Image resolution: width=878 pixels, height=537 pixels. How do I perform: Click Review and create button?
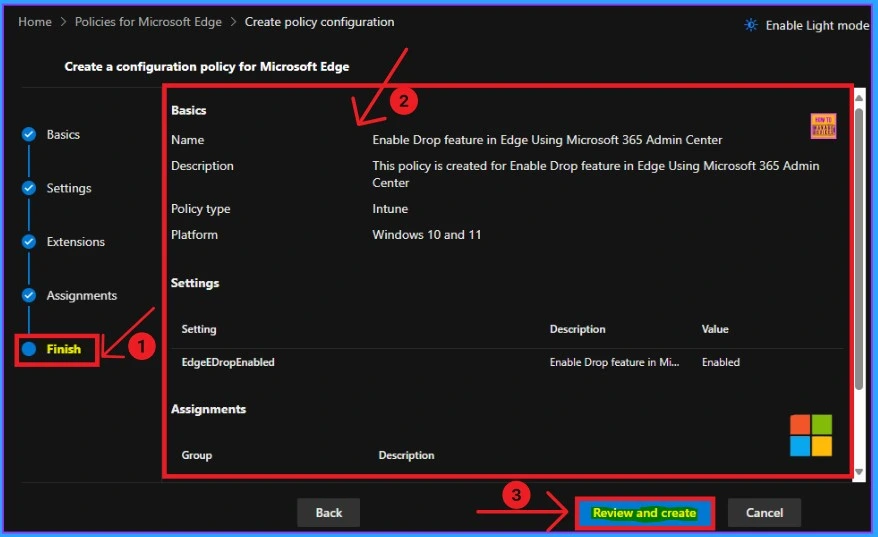645,512
